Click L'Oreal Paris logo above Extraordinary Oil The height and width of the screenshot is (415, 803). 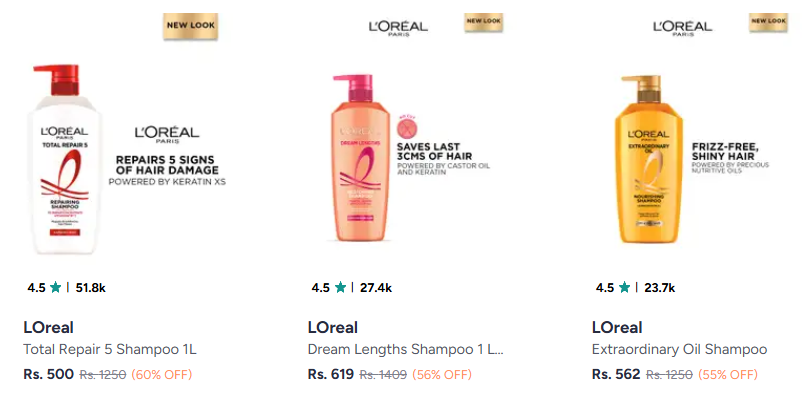tap(682, 28)
